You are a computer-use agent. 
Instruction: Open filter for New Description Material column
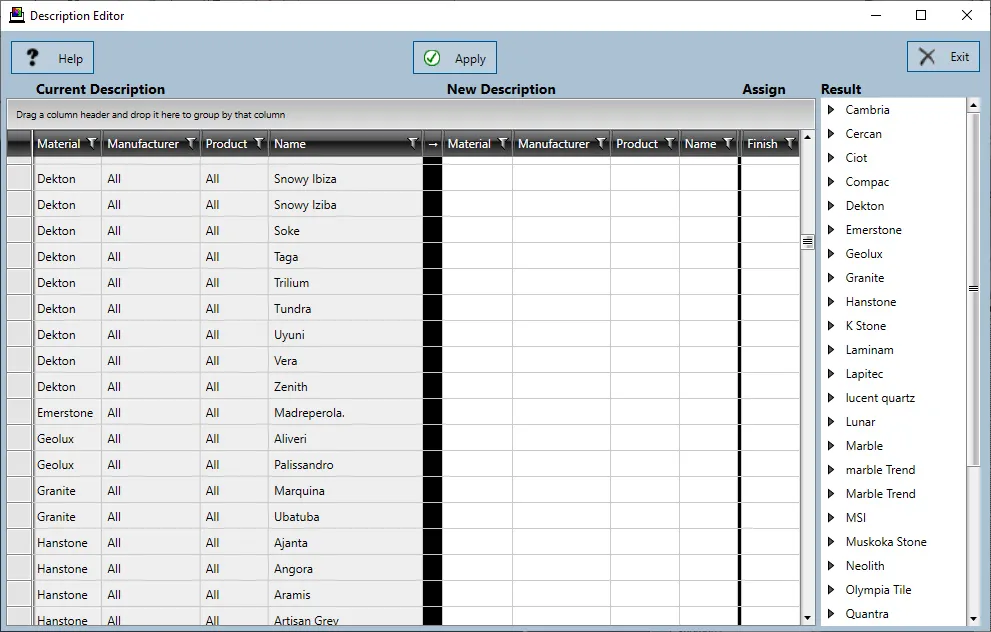(x=503, y=143)
